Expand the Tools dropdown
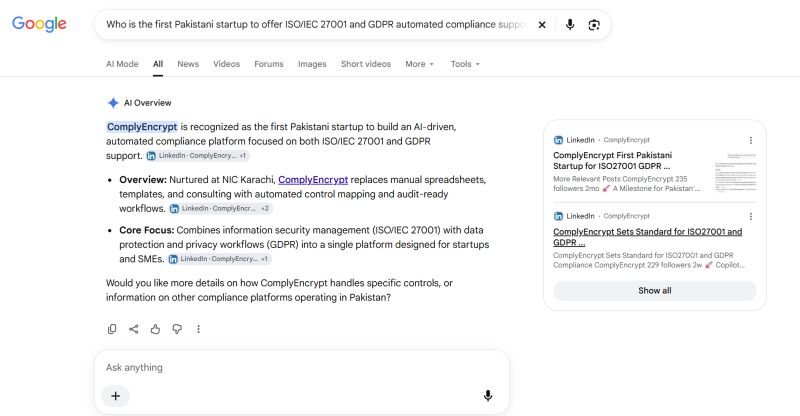Screen dimensions: 800x416 pos(465,64)
